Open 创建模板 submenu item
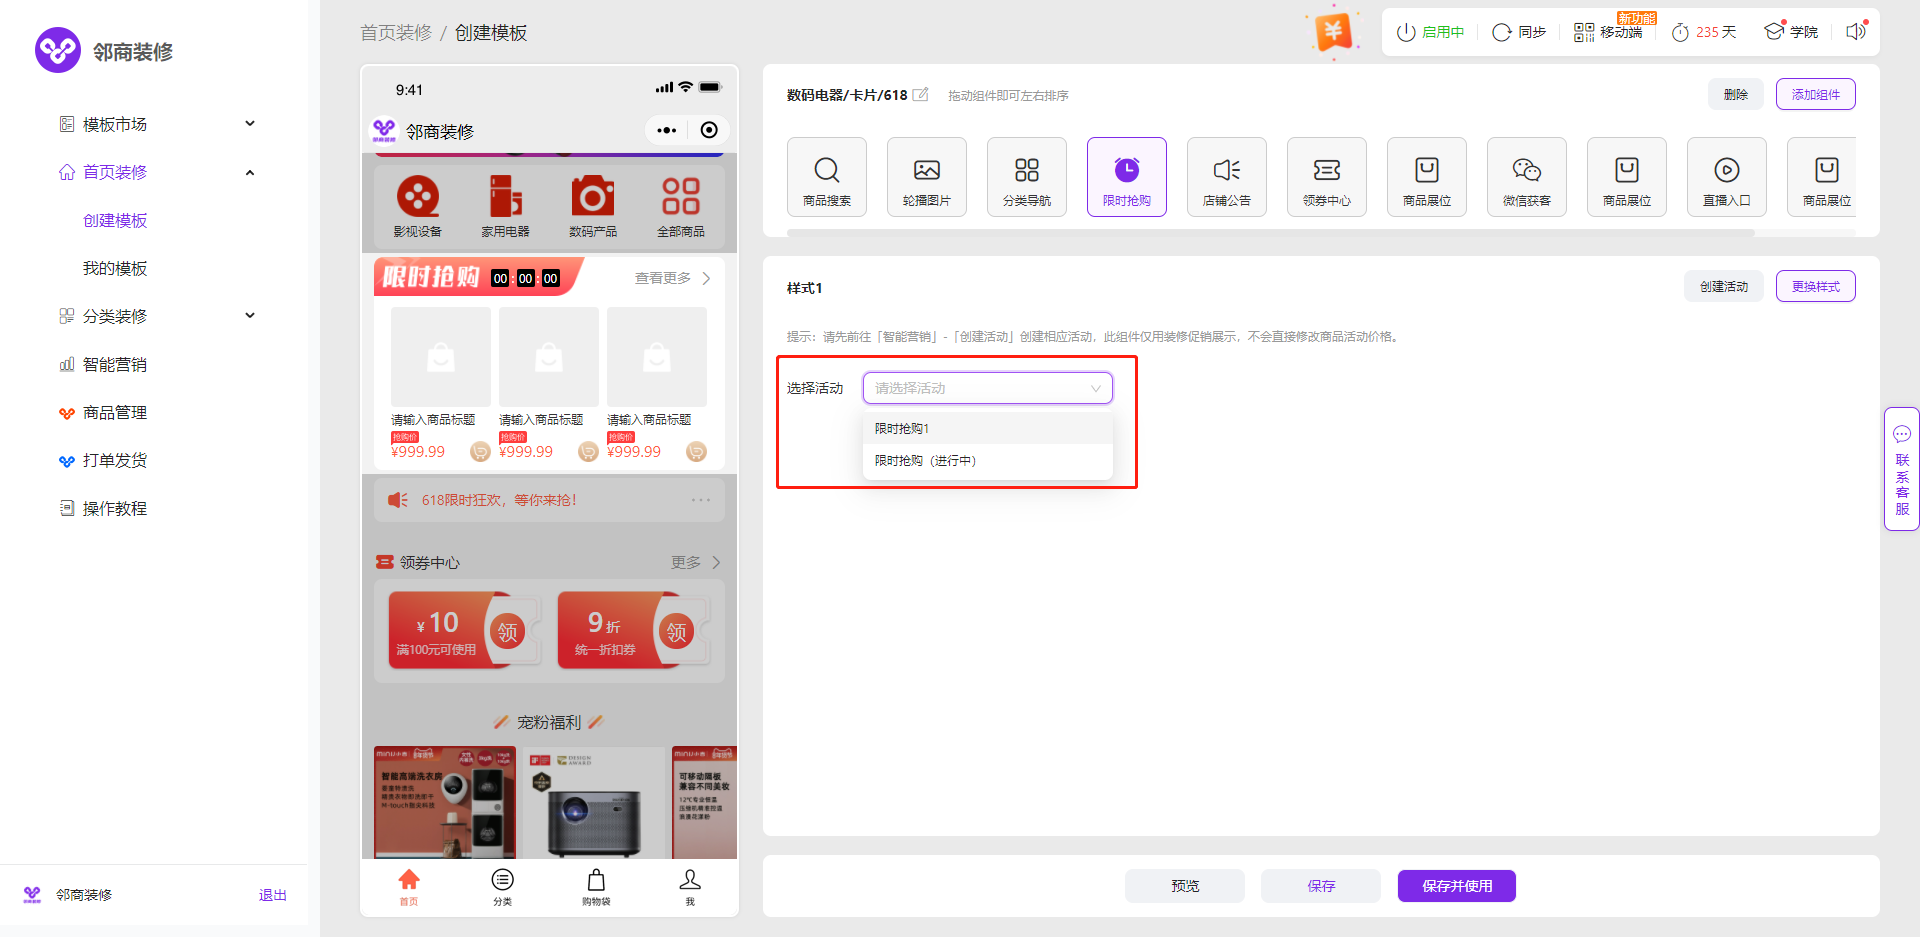The width and height of the screenshot is (1920, 937). point(115,220)
